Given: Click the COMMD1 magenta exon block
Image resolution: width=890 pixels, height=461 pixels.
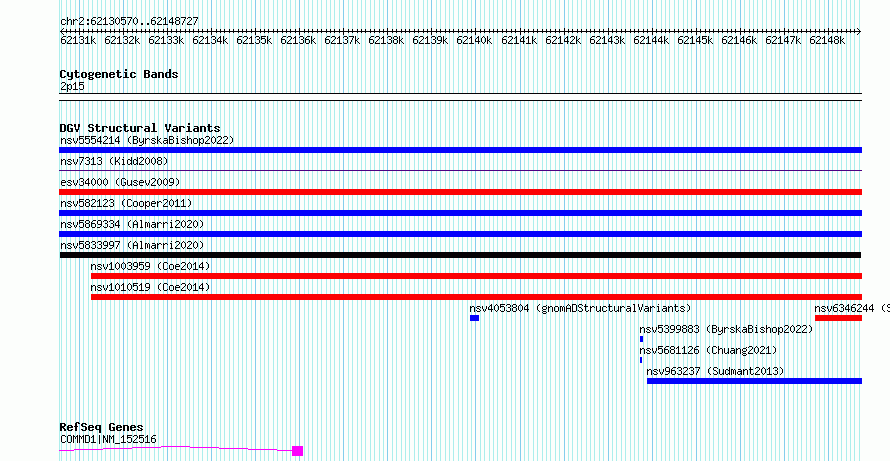Looking at the screenshot, I should pos(297,451).
